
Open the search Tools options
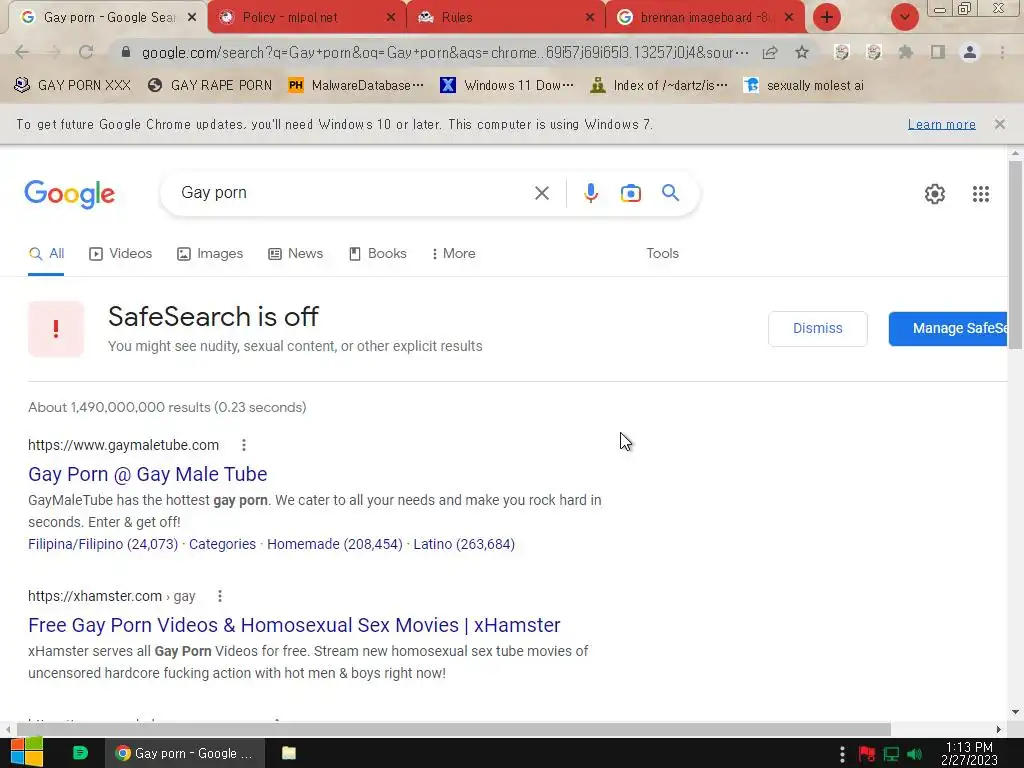[662, 253]
